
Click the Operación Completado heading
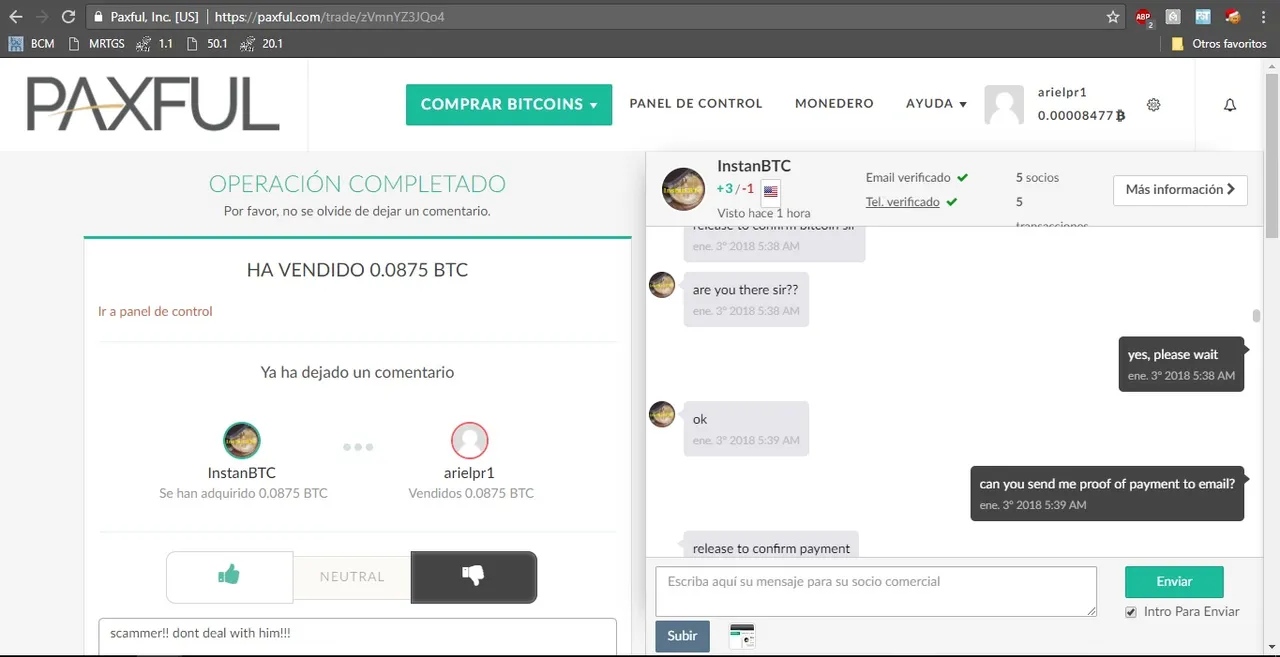tap(357, 184)
